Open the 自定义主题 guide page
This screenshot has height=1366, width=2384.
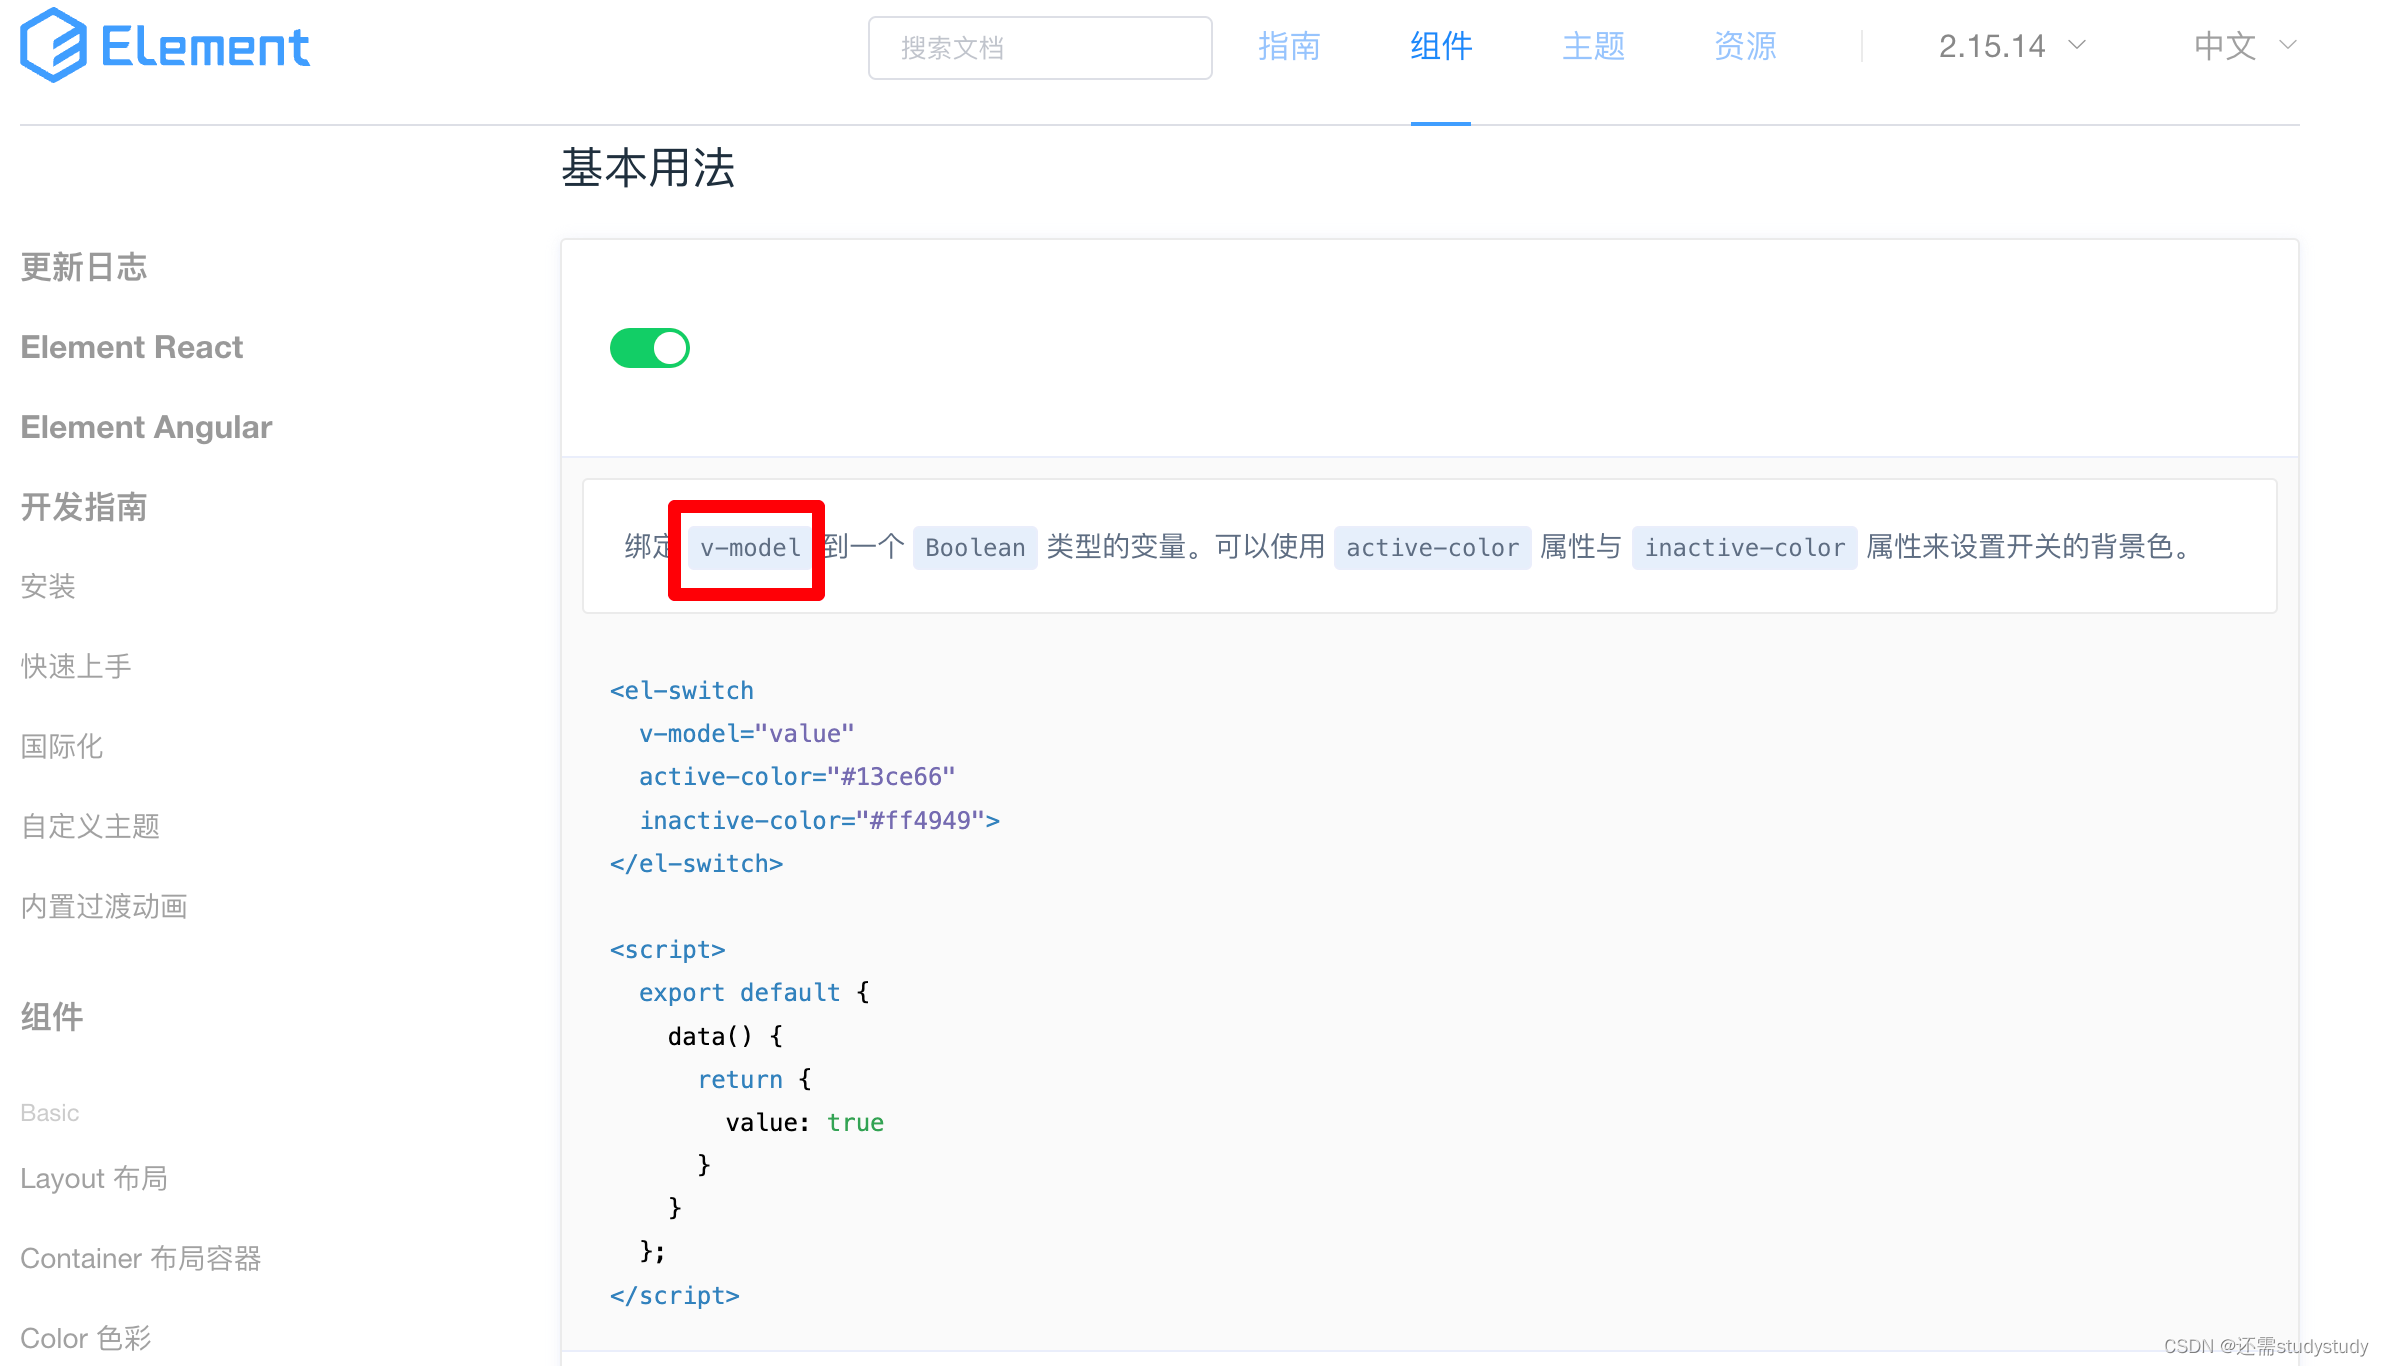click(x=90, y=827)
